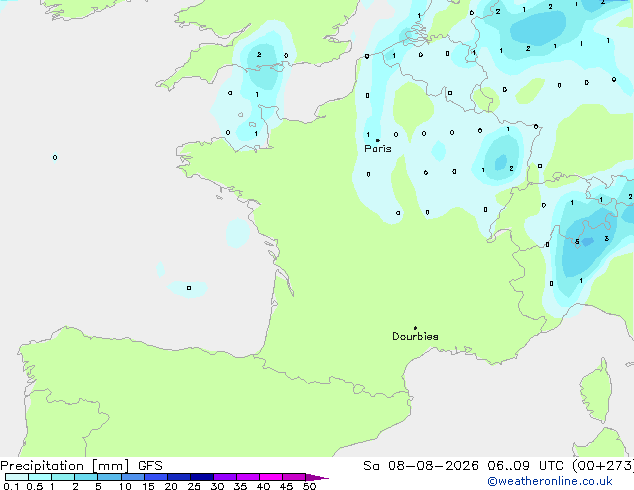Click the forecast date Sa 08-08-2026
Screen dimensions: 634x490
(421, 466)
